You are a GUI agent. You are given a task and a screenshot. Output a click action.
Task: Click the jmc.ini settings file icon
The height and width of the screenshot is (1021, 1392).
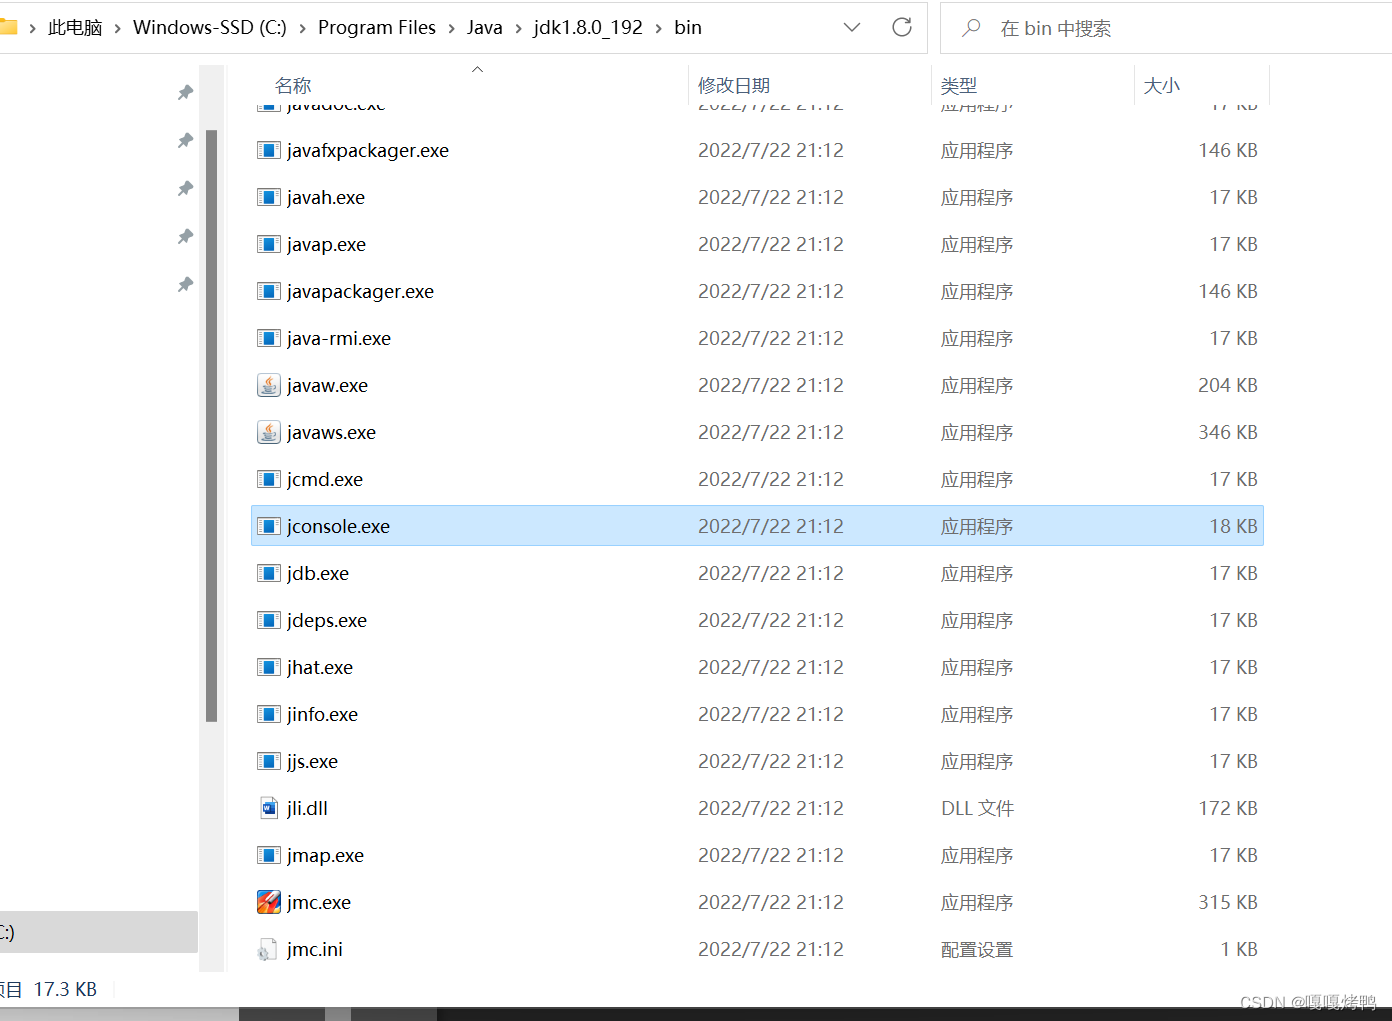point(267,949)
